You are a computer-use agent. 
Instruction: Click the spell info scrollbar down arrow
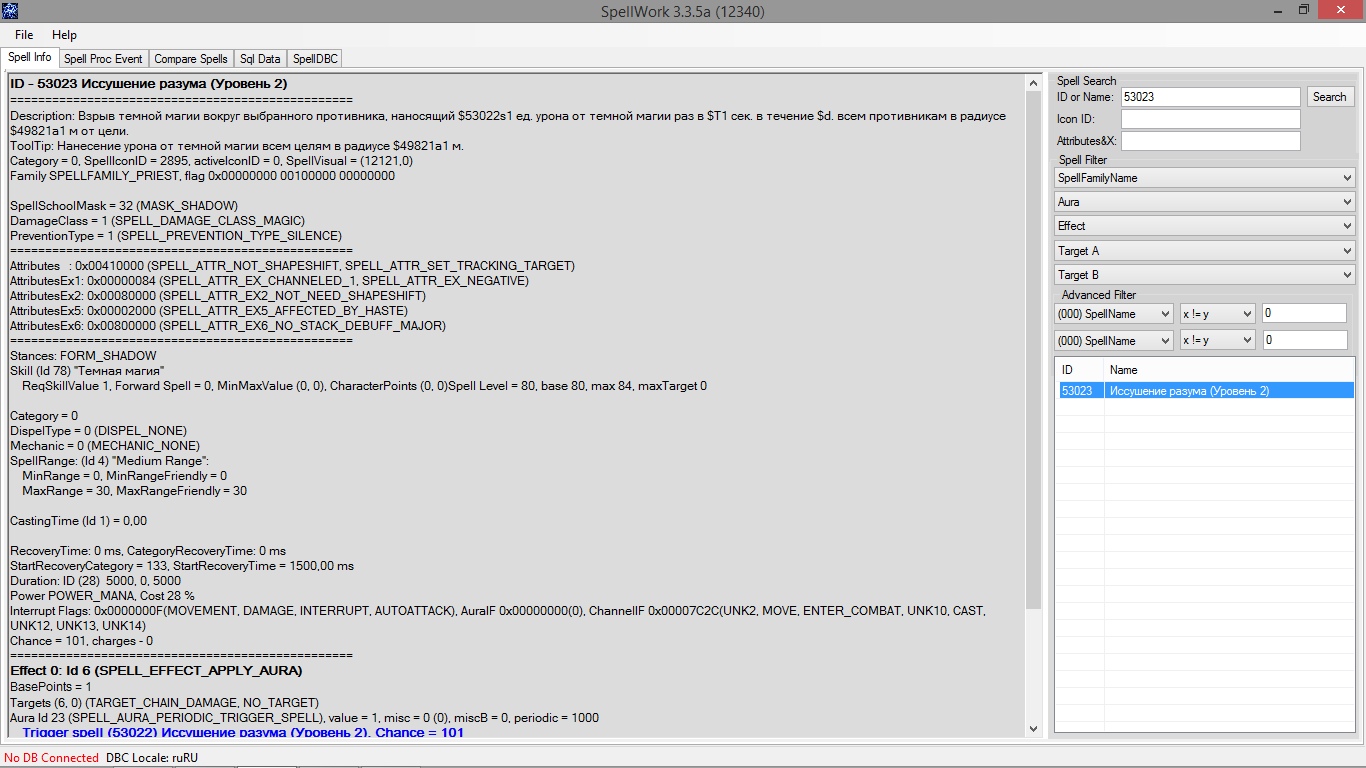1034,730
